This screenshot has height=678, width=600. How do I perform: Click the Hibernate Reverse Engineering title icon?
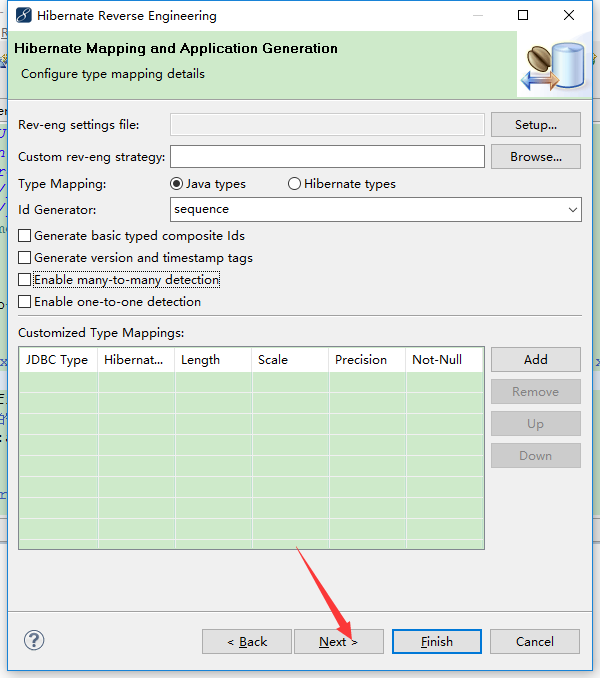pyautogui.click(x=23, y=15)
